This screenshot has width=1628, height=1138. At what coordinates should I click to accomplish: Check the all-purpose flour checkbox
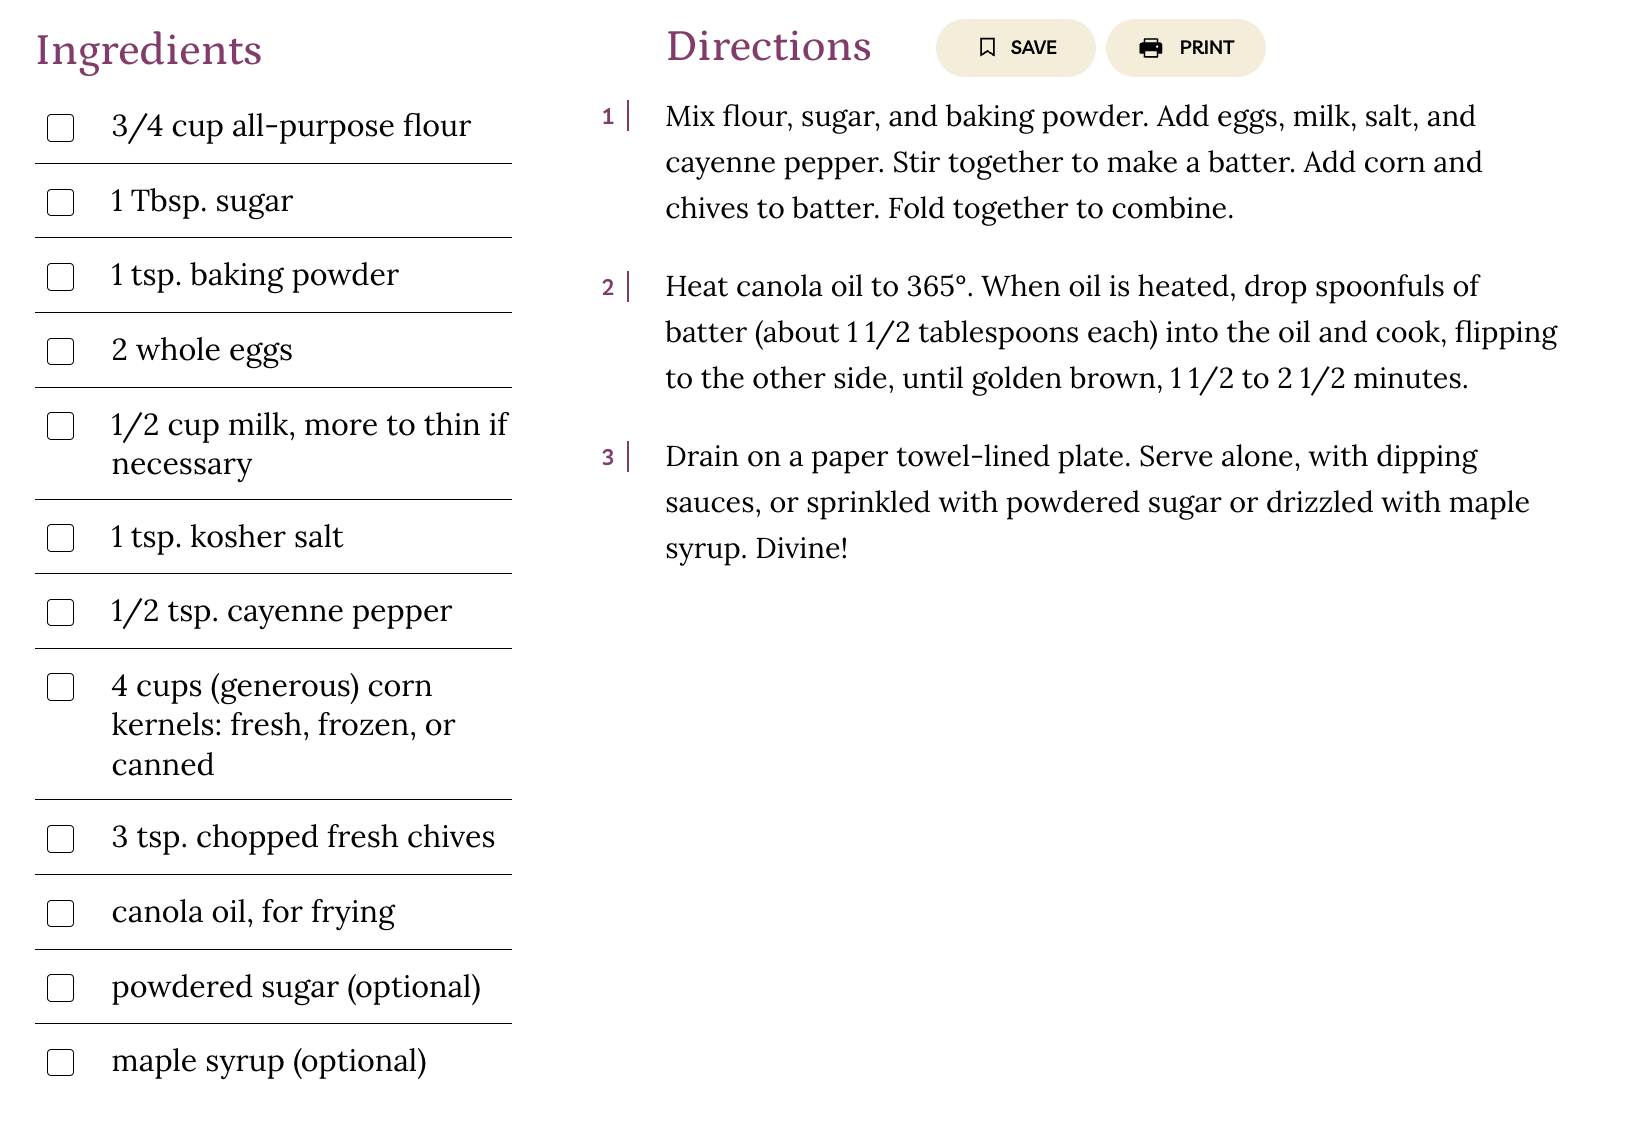[x=61, y=128]
